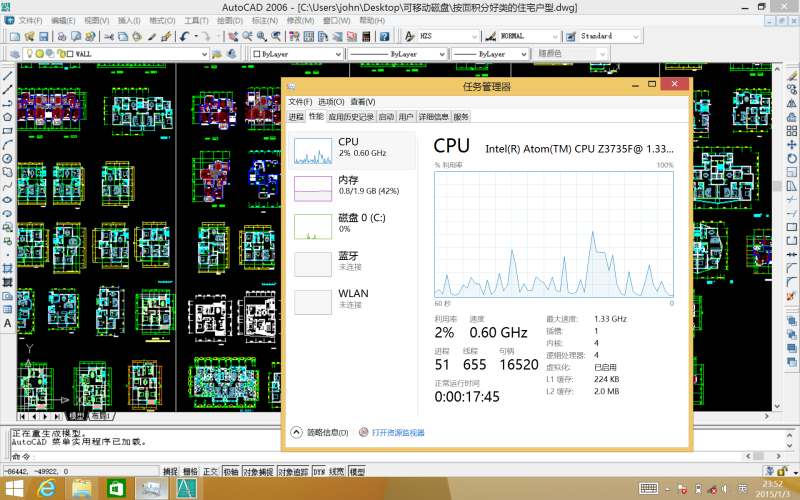Click the Cut scissors icon
This screenshot has width=800, height=500.
pyautogui.click(x=109, y=36)
